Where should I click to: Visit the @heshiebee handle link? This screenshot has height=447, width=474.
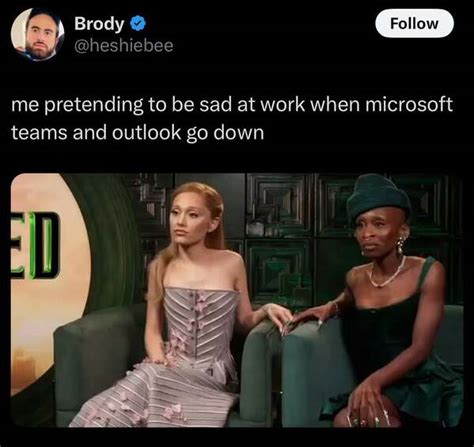(x=124, y=46)
